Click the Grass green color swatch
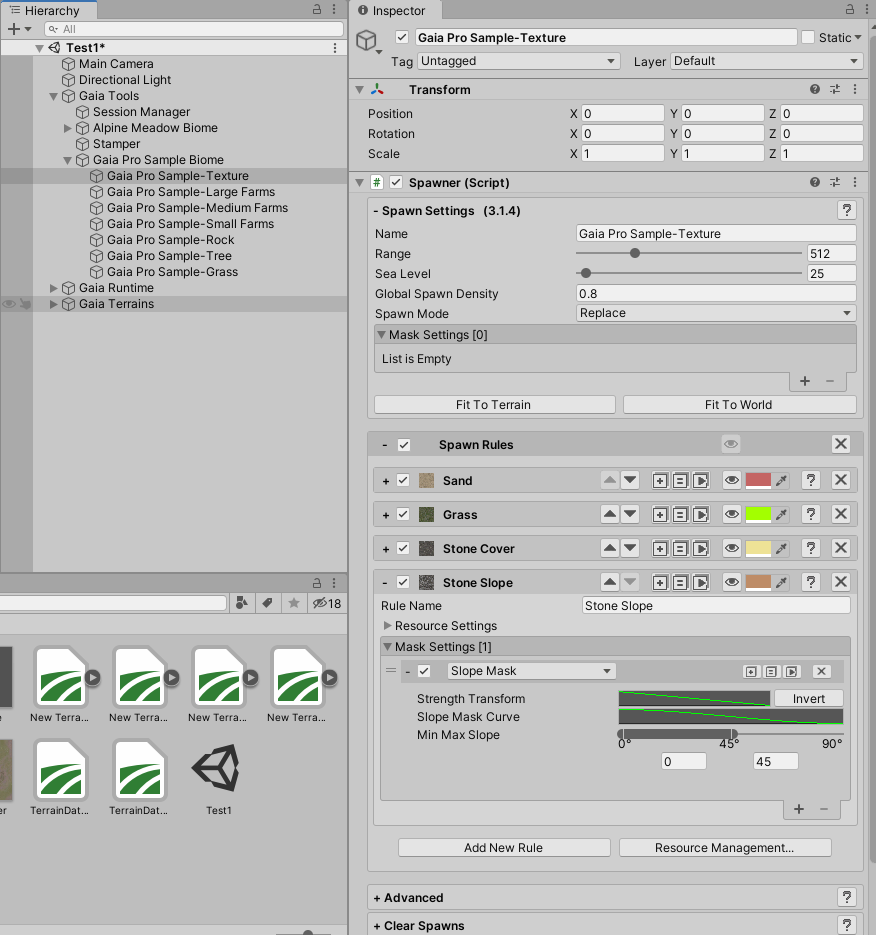This screenshot has width=876, height=935. click(758, 514)
